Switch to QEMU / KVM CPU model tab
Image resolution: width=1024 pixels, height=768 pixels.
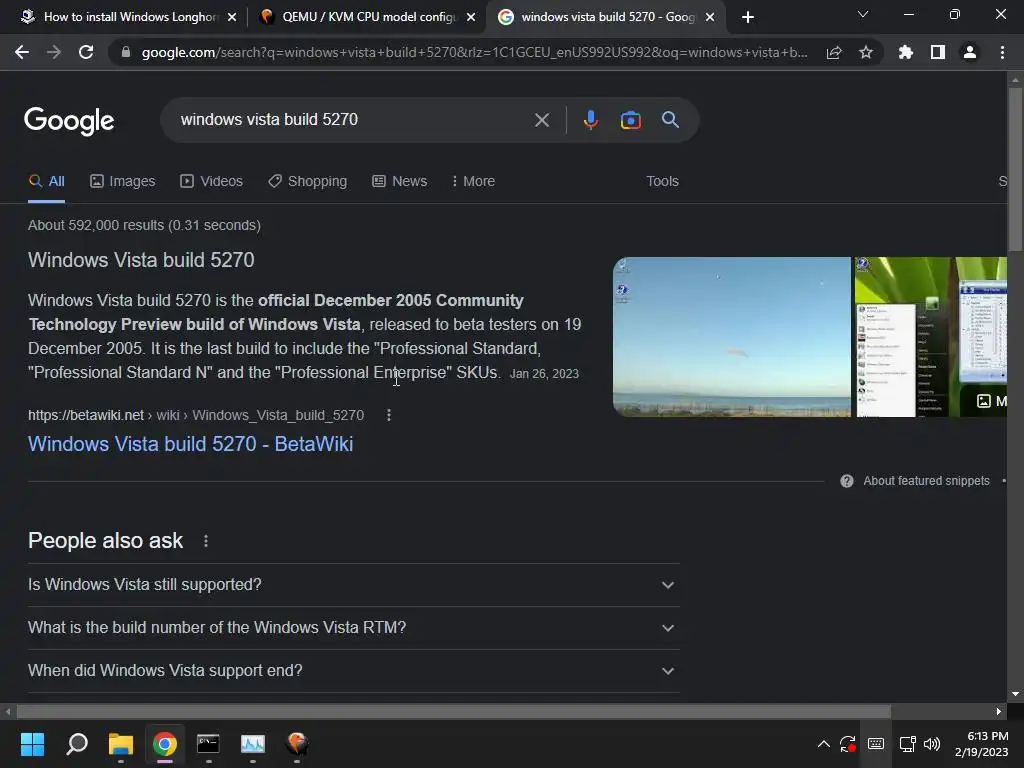coord(369,17)
